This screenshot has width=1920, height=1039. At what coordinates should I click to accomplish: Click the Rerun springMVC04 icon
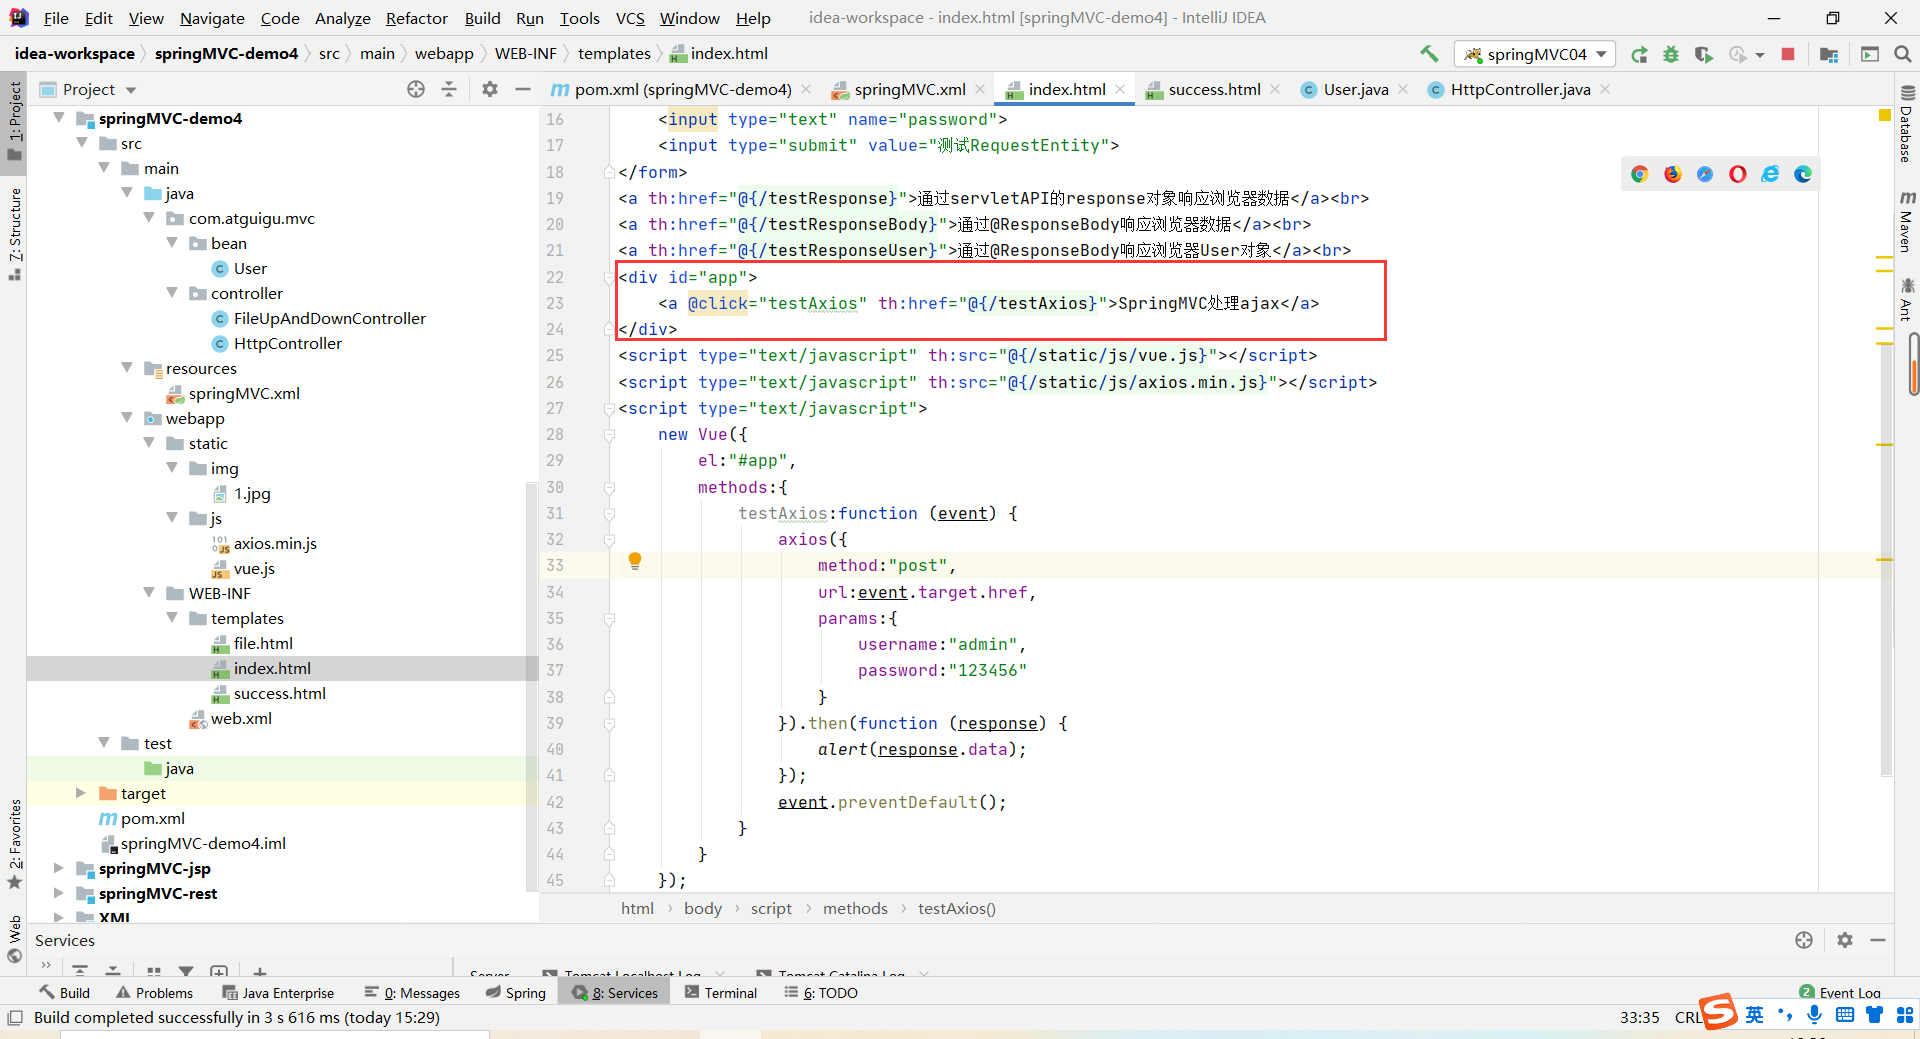point(1639,54)
